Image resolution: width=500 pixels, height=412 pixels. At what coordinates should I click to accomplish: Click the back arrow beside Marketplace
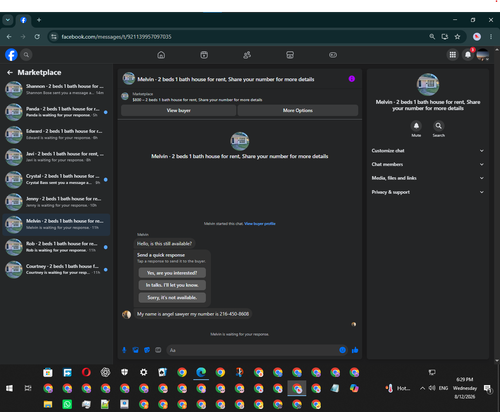pos(10,72)
